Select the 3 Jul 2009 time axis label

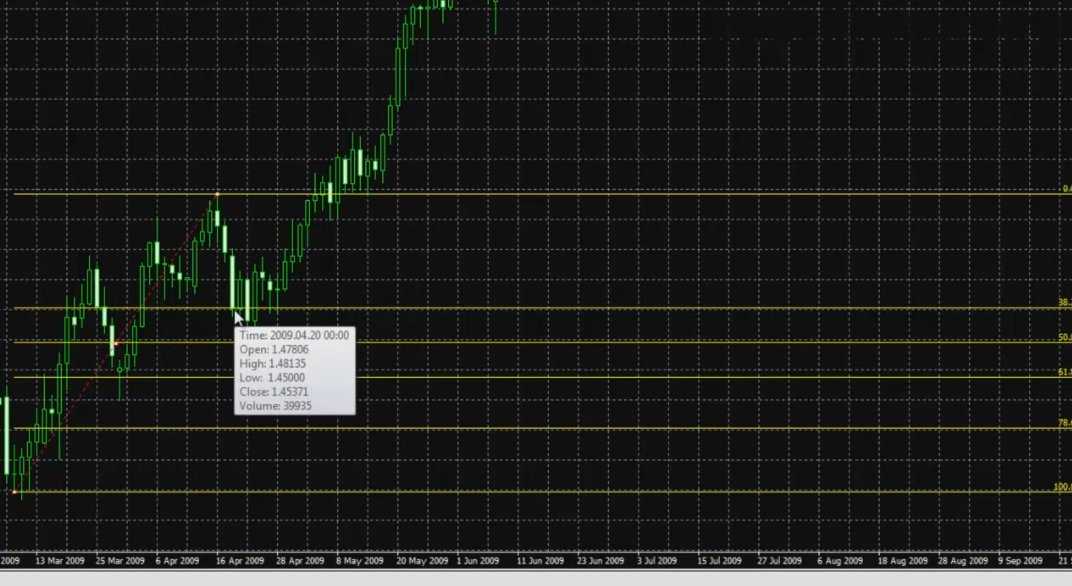point(662,561)
